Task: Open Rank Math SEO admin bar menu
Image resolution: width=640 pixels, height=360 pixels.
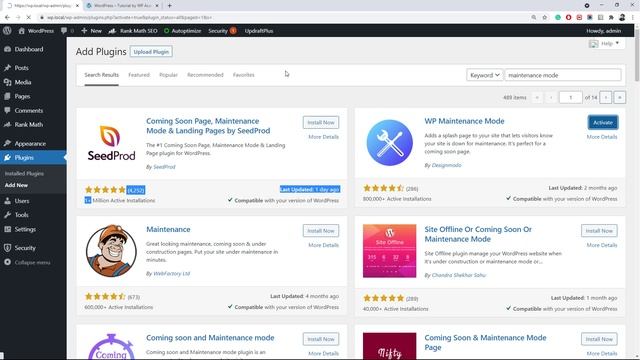Action: click(x=133, y=31)
